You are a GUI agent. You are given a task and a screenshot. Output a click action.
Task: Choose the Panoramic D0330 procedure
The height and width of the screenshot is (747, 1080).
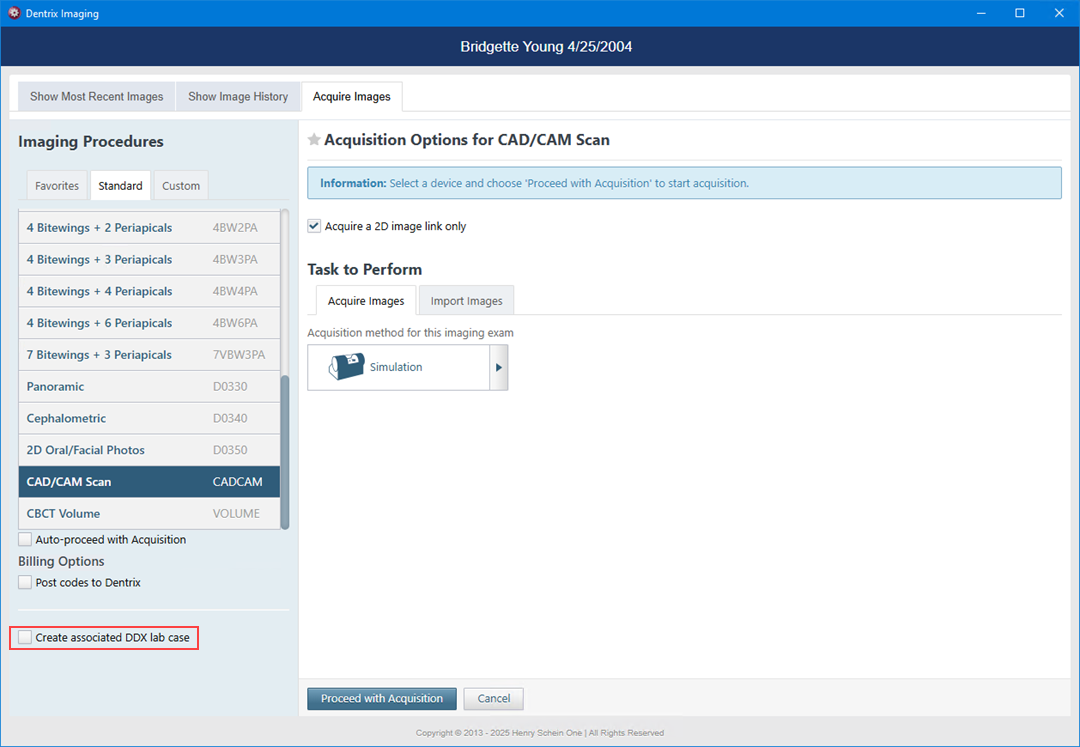[149, 386]
